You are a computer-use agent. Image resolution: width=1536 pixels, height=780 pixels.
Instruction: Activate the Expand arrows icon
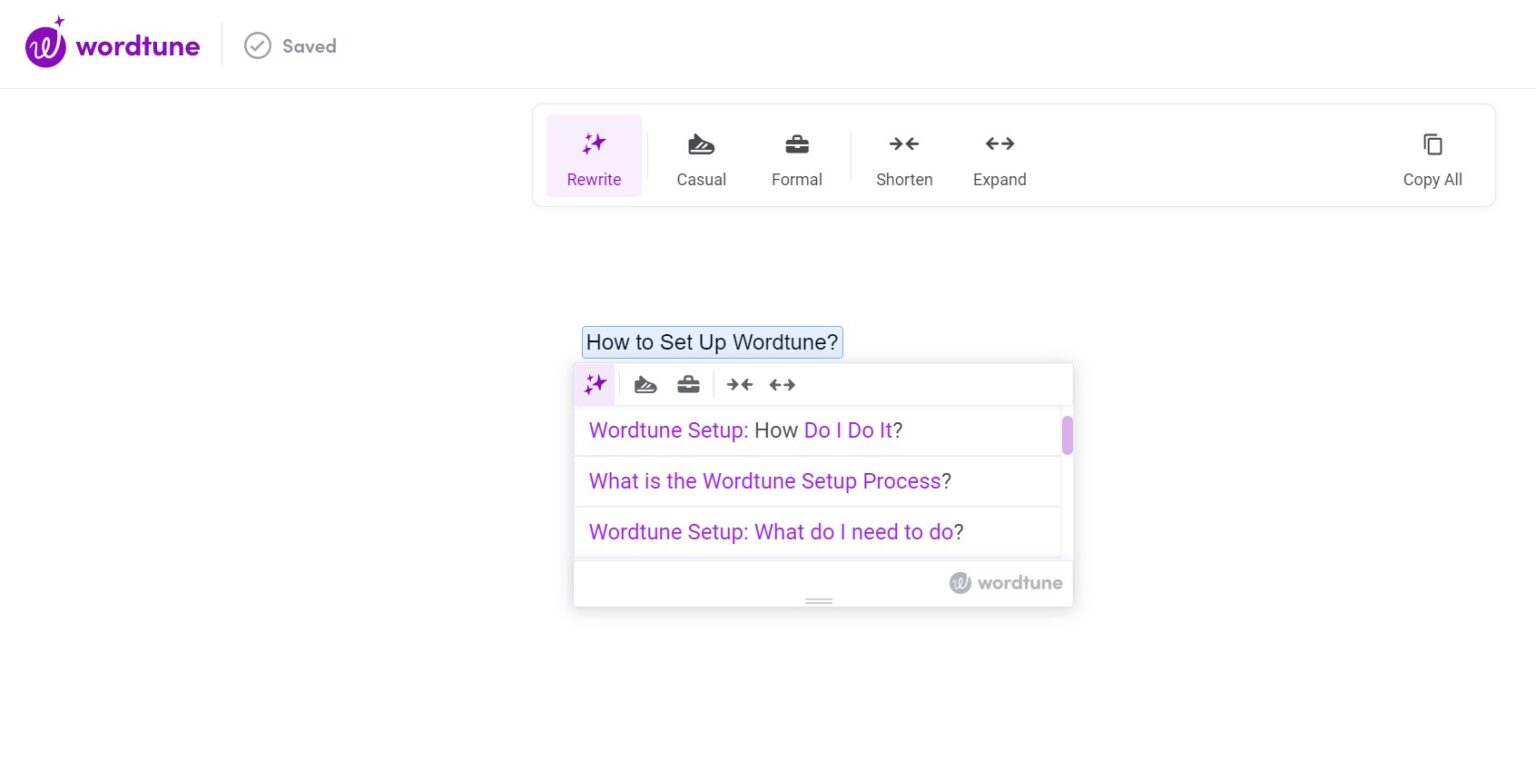coord(999,143)
